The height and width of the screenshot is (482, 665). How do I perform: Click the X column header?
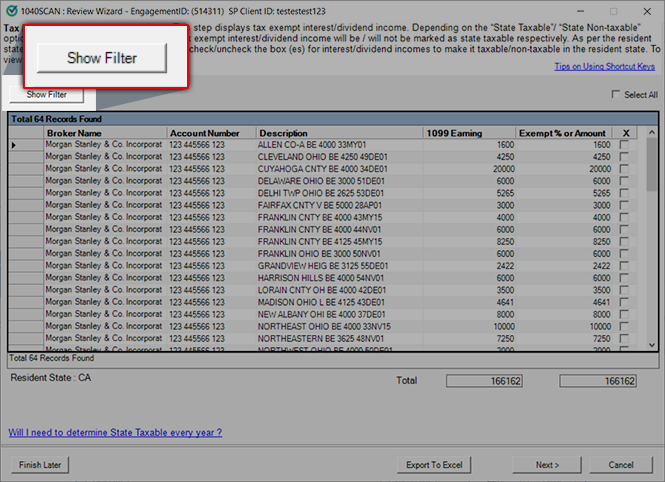pyautogui.click(x=626, y=133)
